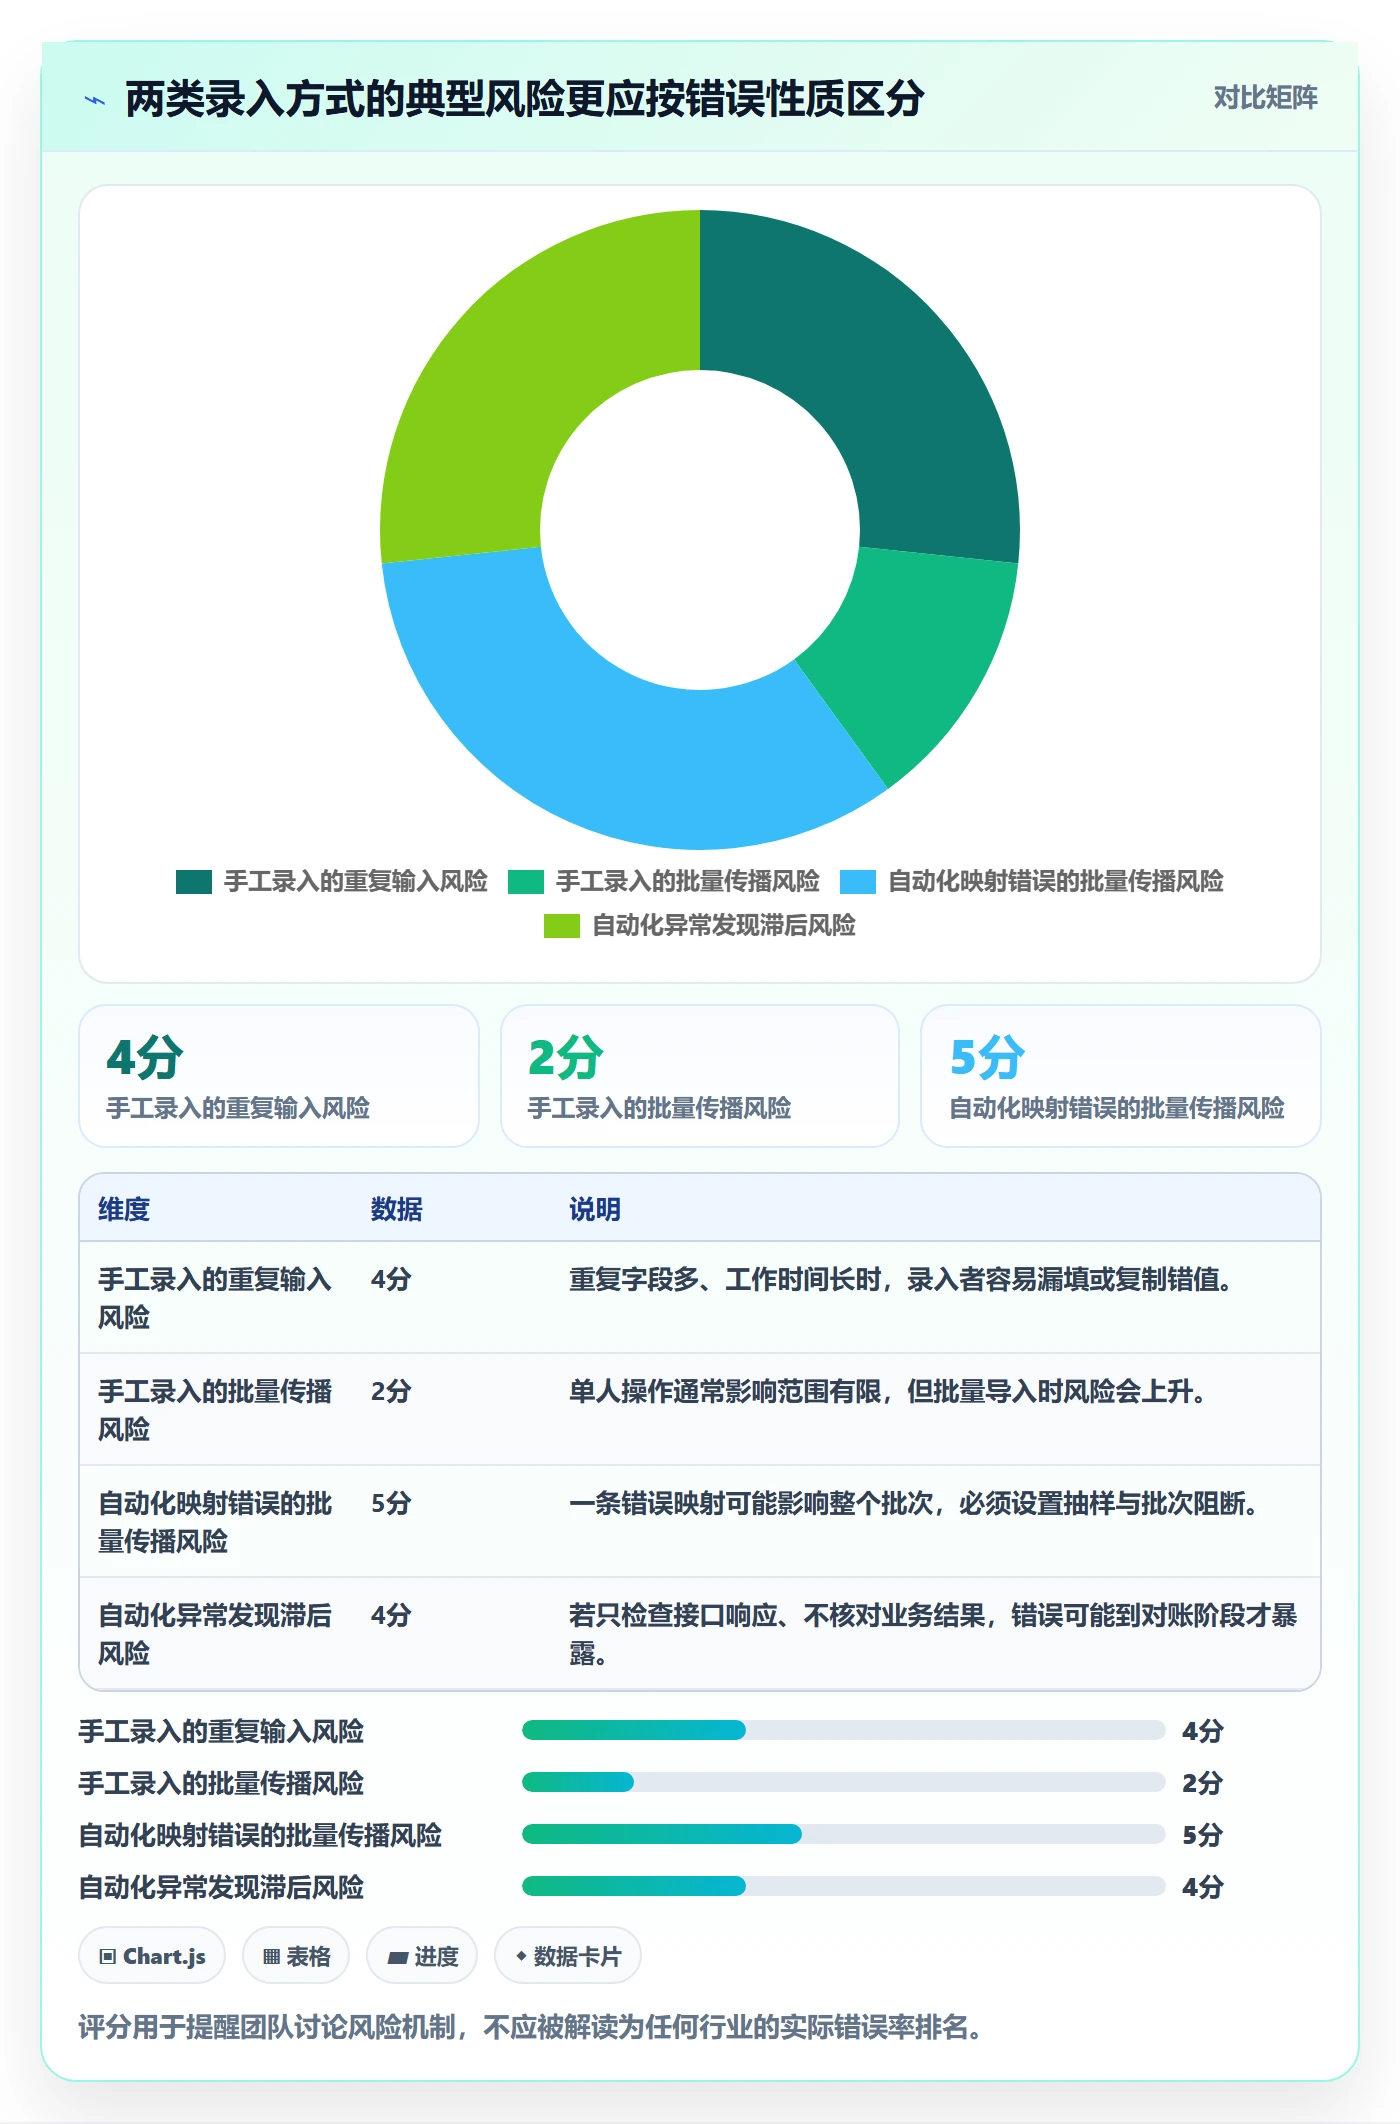1400x2124 pixels.
Task: Click the 维度 column header
Action: coord(124,1210)
